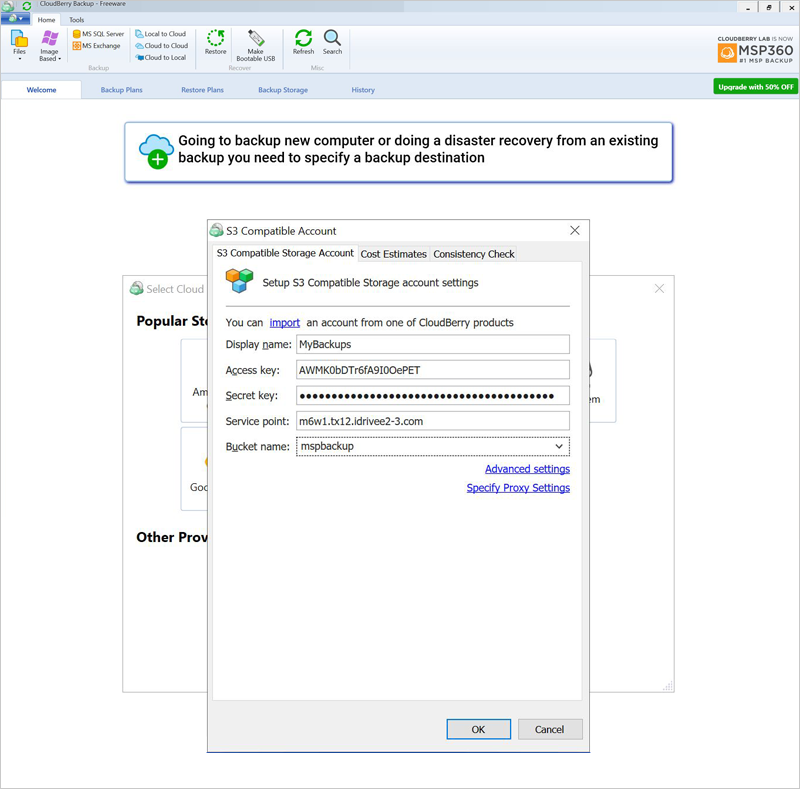Click into the Secret key field
Viewport: 800px width, 789px height.
433,396
